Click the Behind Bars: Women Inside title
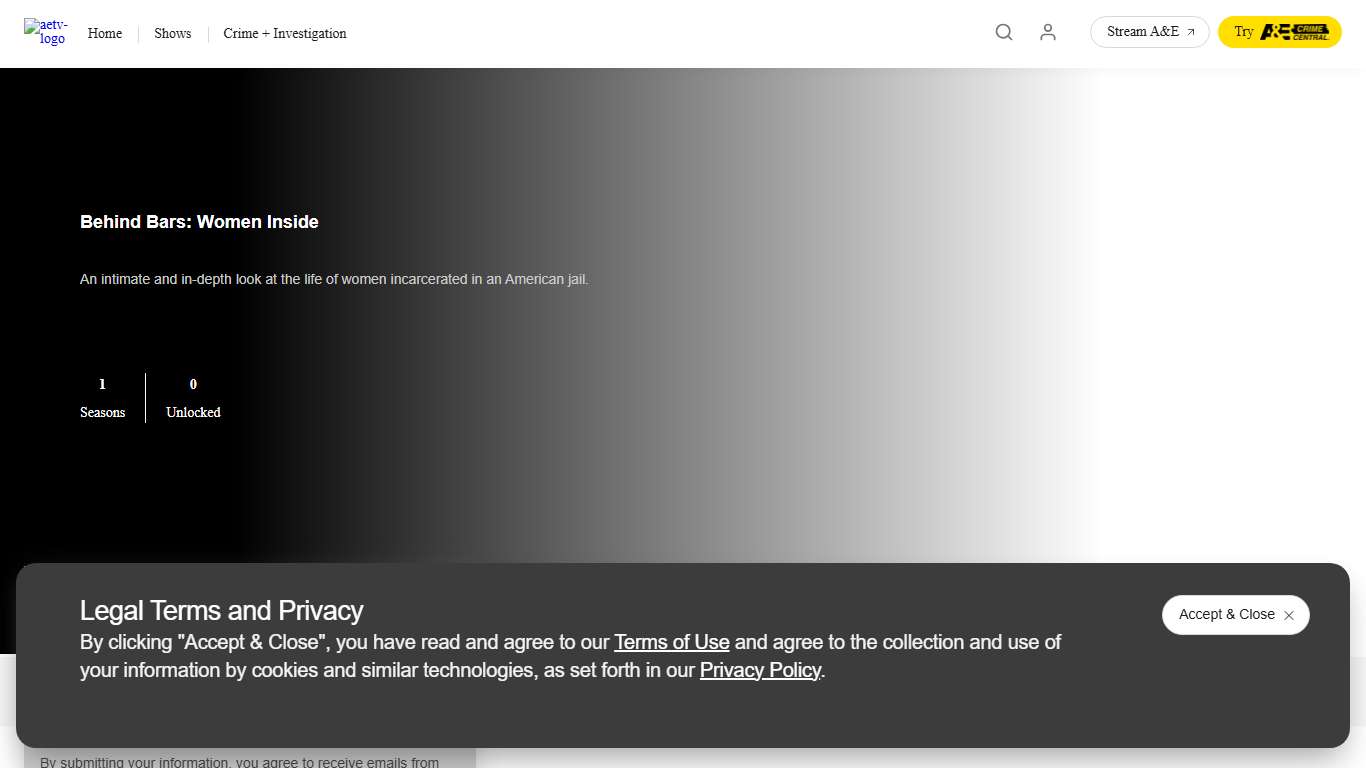Screen dimensions: 1366x768 (x=199, y=222)
